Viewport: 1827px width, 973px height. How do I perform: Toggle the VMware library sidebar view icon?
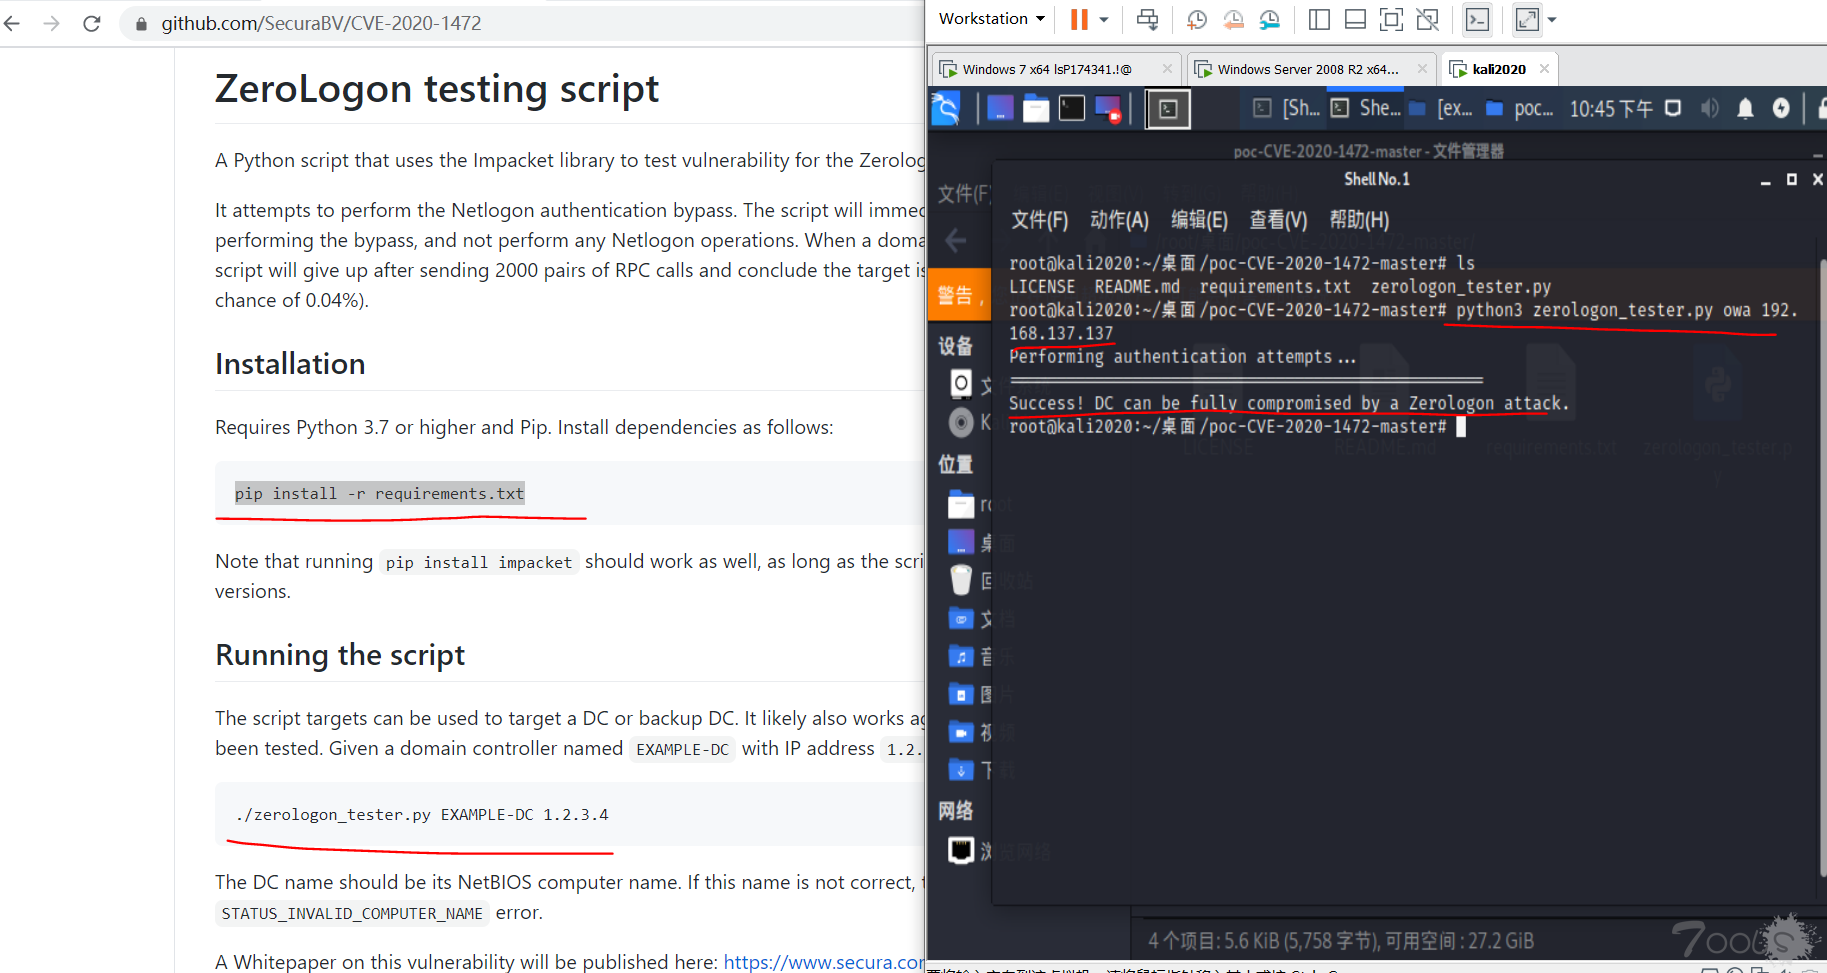pyautogui.click(x=1319, y=19)
